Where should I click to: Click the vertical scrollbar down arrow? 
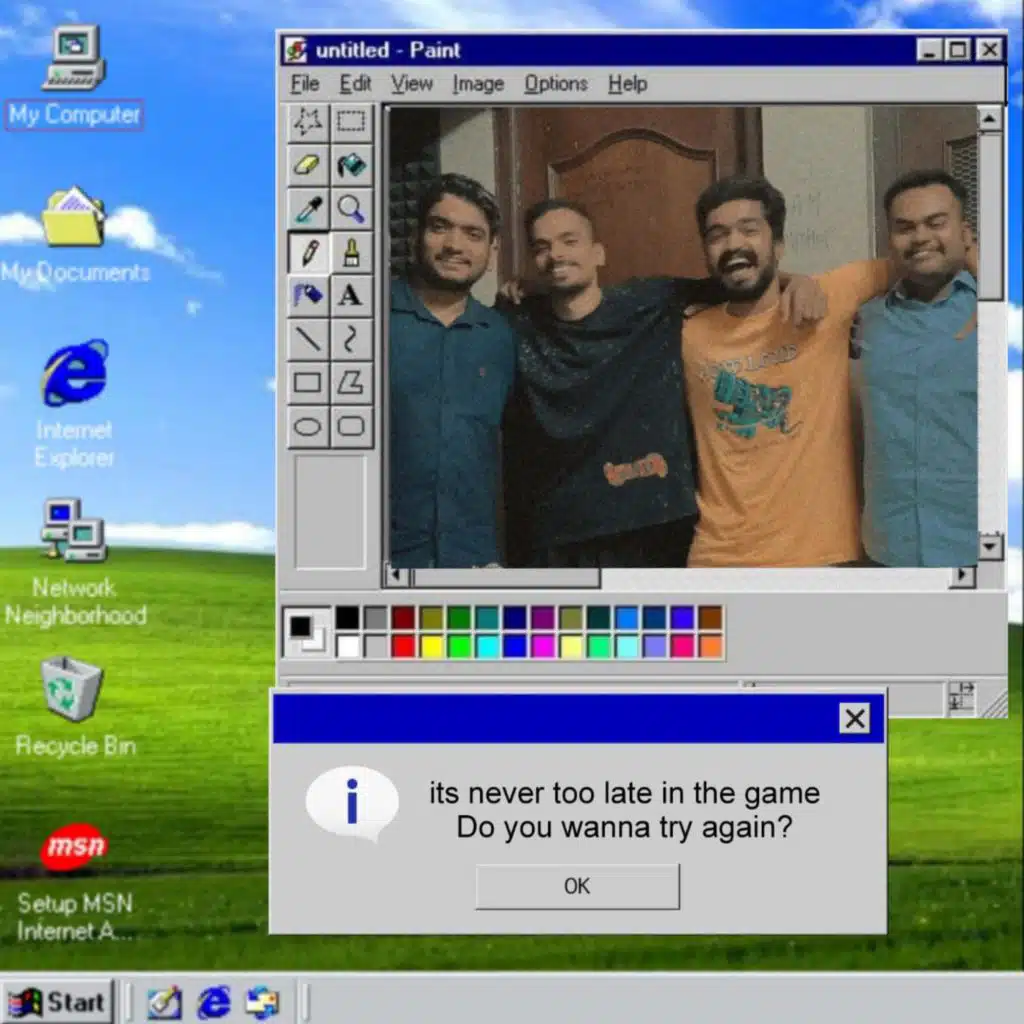point(990,546)
